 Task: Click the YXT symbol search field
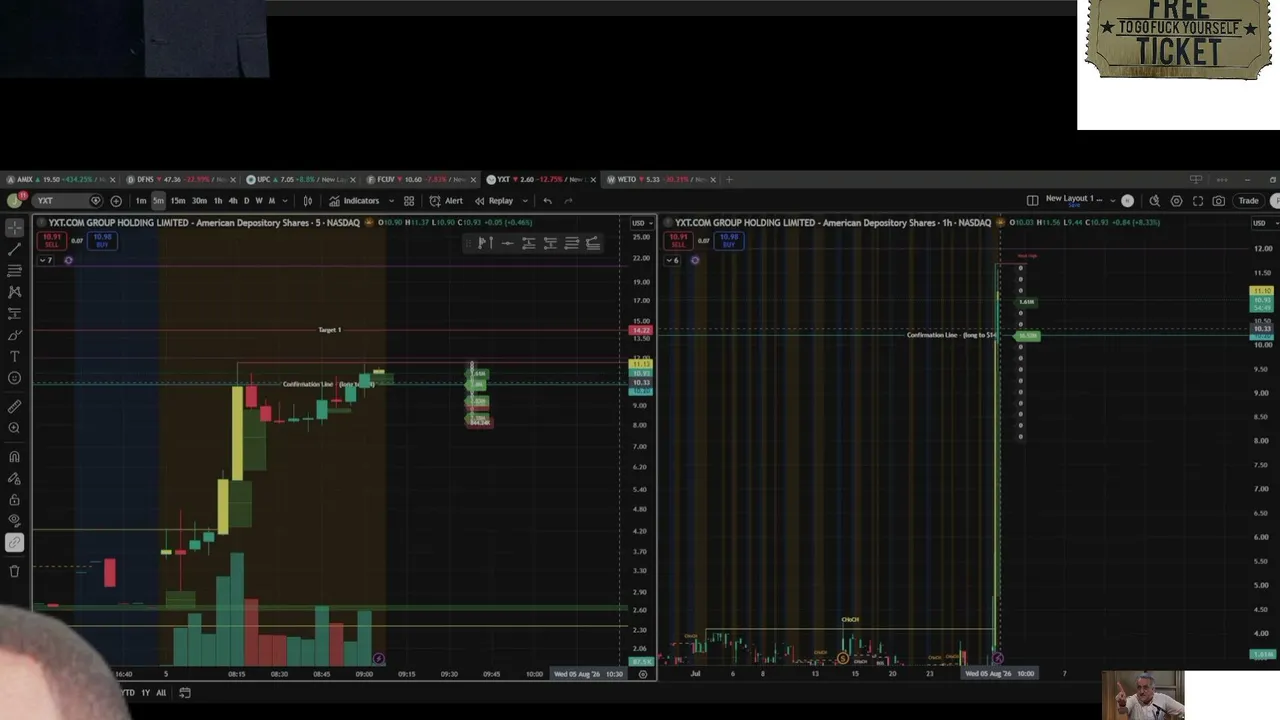[68, 201]
